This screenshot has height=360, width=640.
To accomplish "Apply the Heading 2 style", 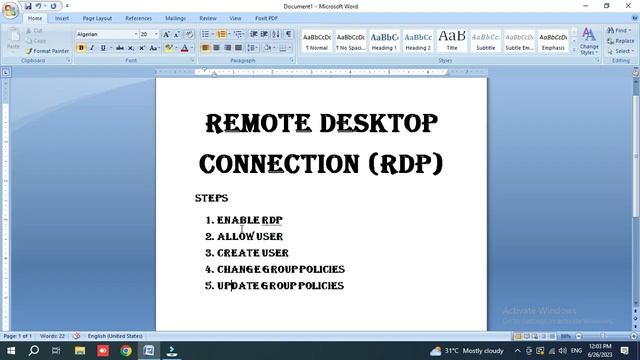I will pyautogui.click(x=418, y=41).
